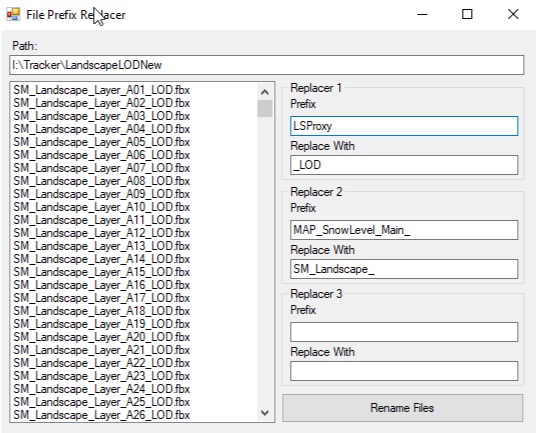Screen dimensions: 536x433
Task: Maximize the File Prefix Replacer window
Action: pyautogui.click(x=467, y=14)
